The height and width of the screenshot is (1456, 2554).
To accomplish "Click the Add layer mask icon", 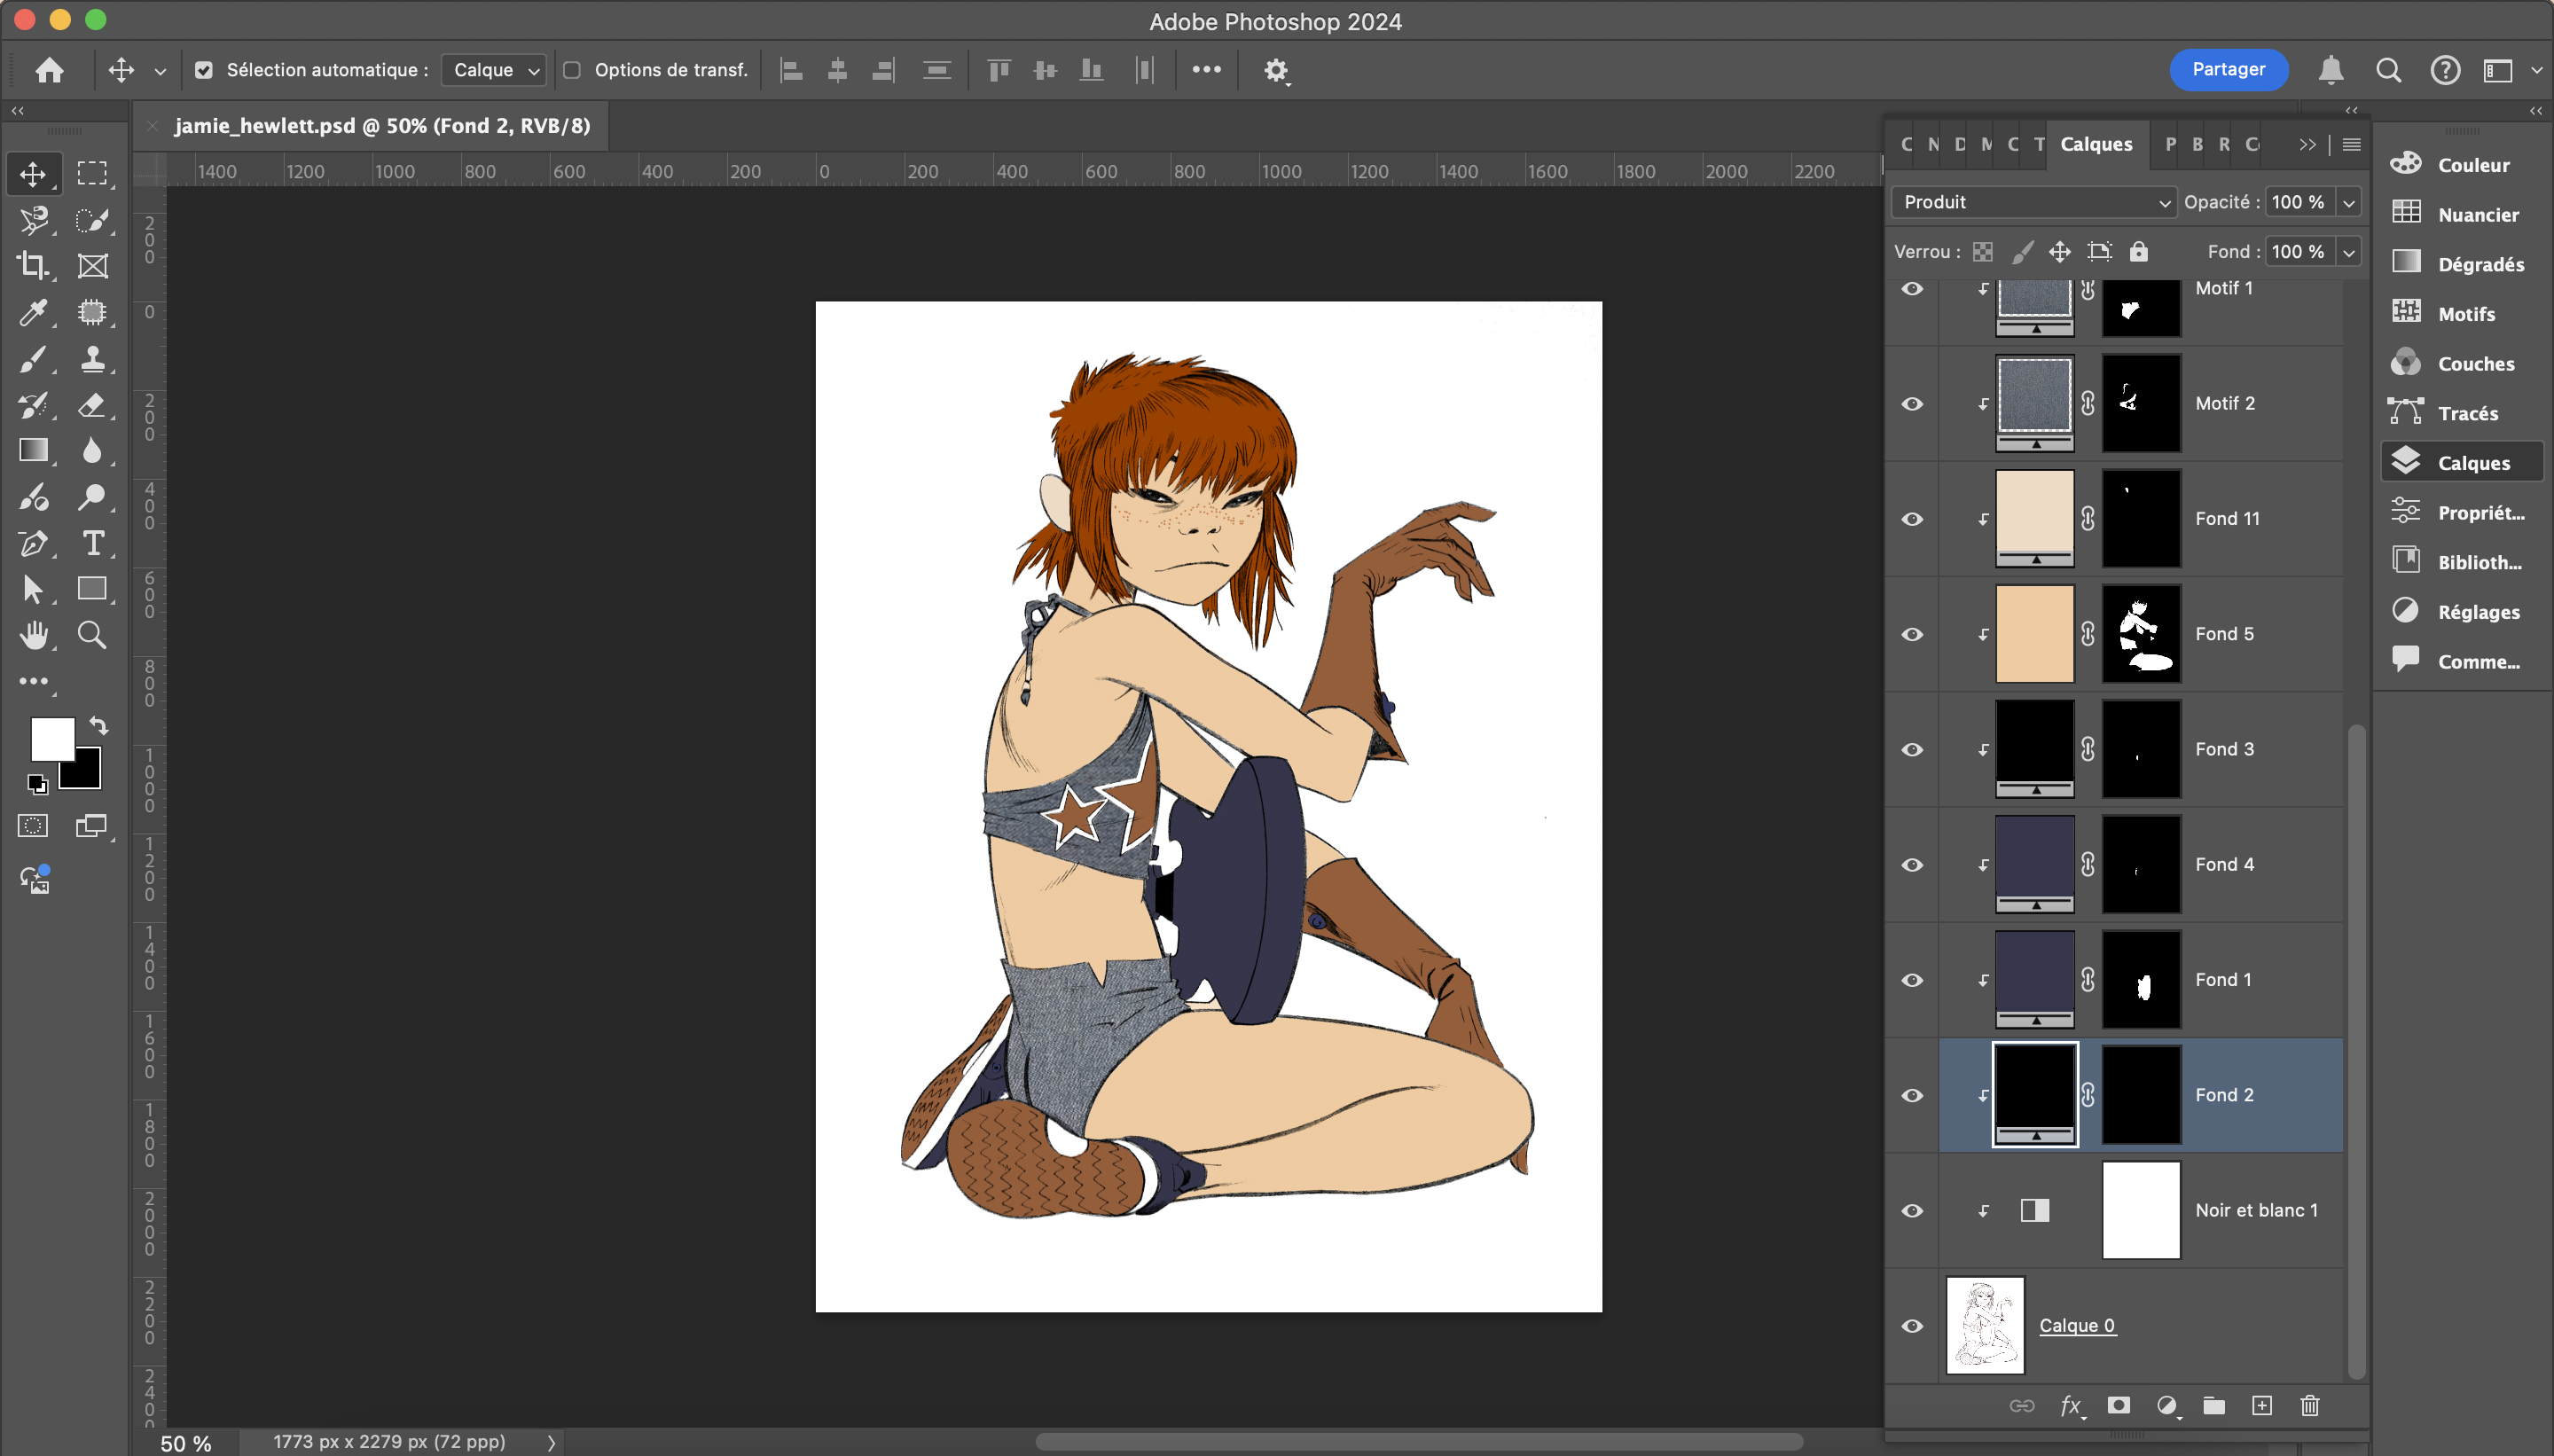I will 2118,1405.
